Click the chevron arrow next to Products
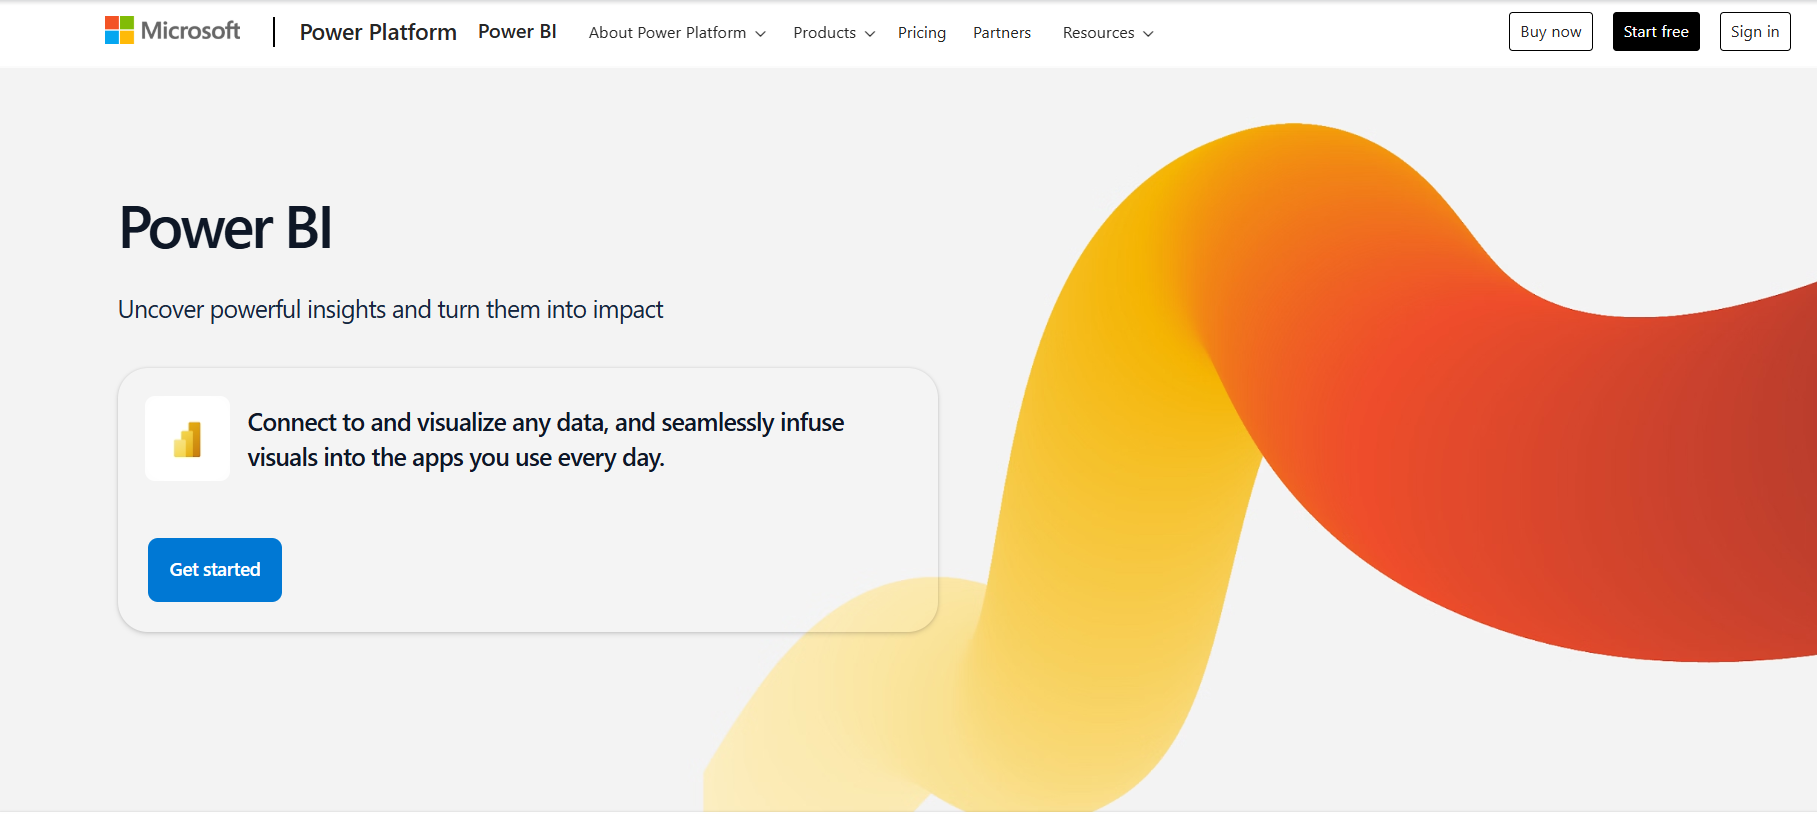Screen dimensions: 1817x814 (x=870, y=34)
